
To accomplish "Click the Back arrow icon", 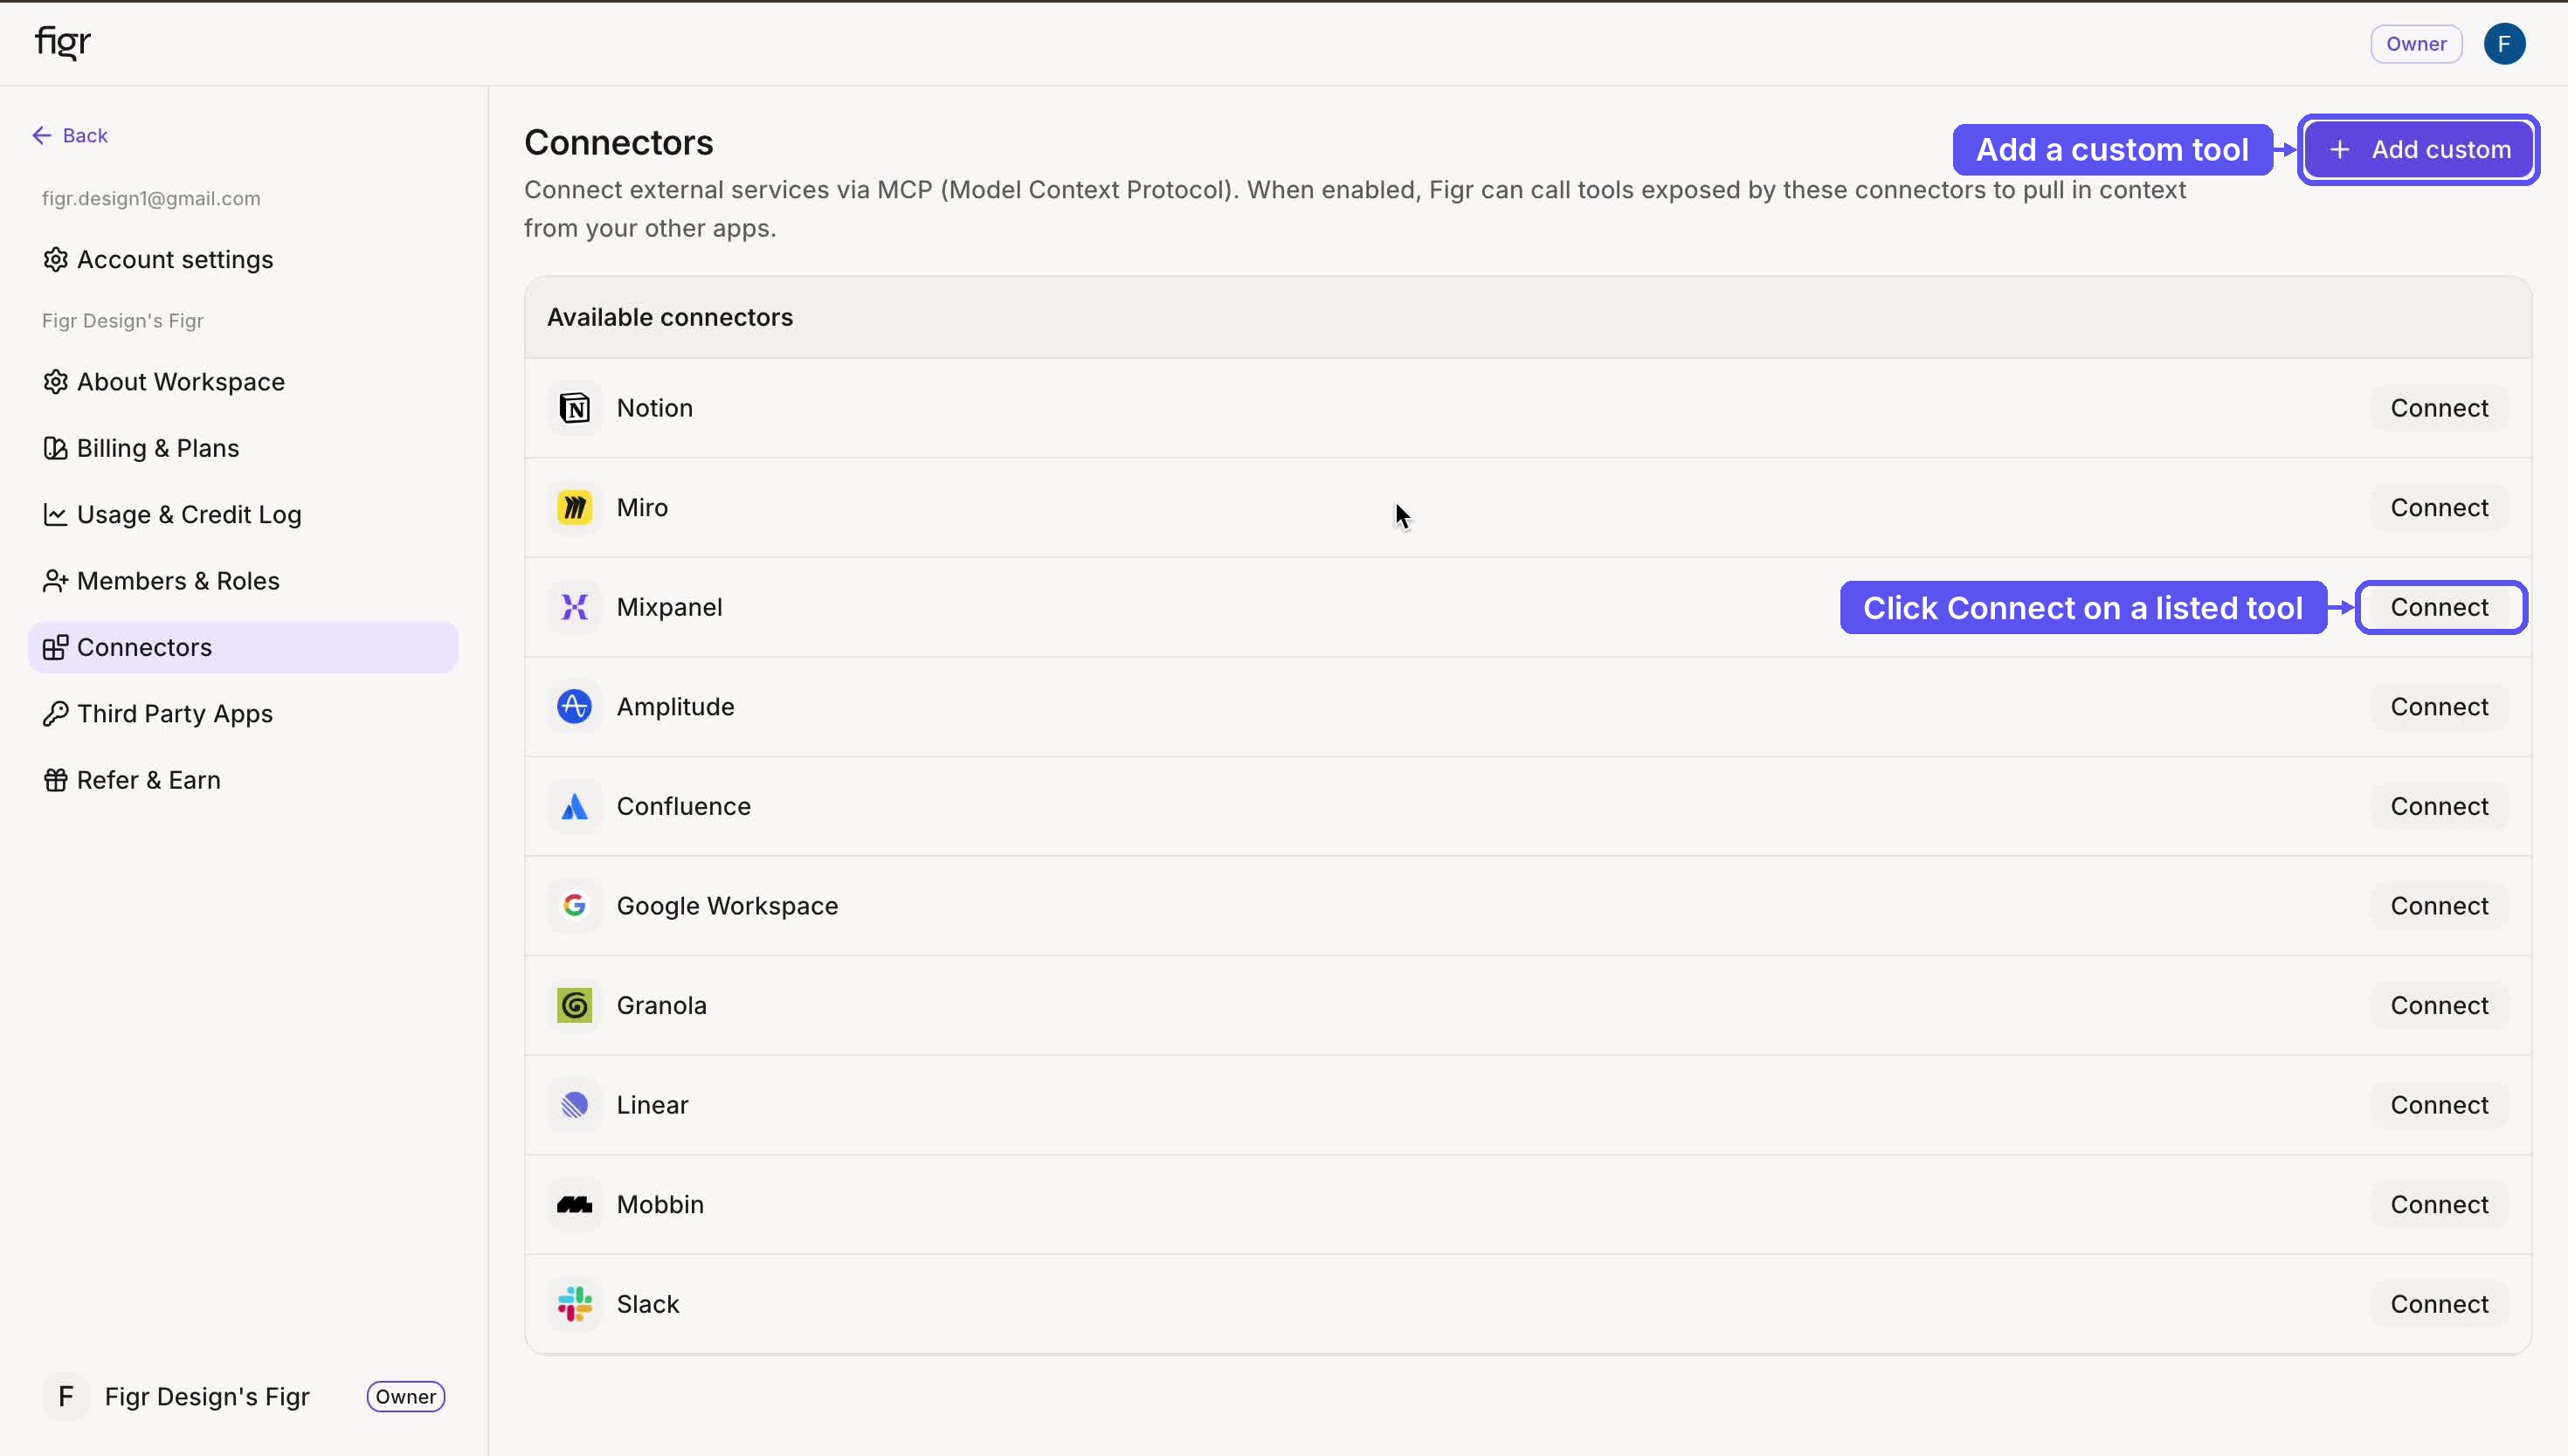I will pyautogui.click(x=41, y=135).
